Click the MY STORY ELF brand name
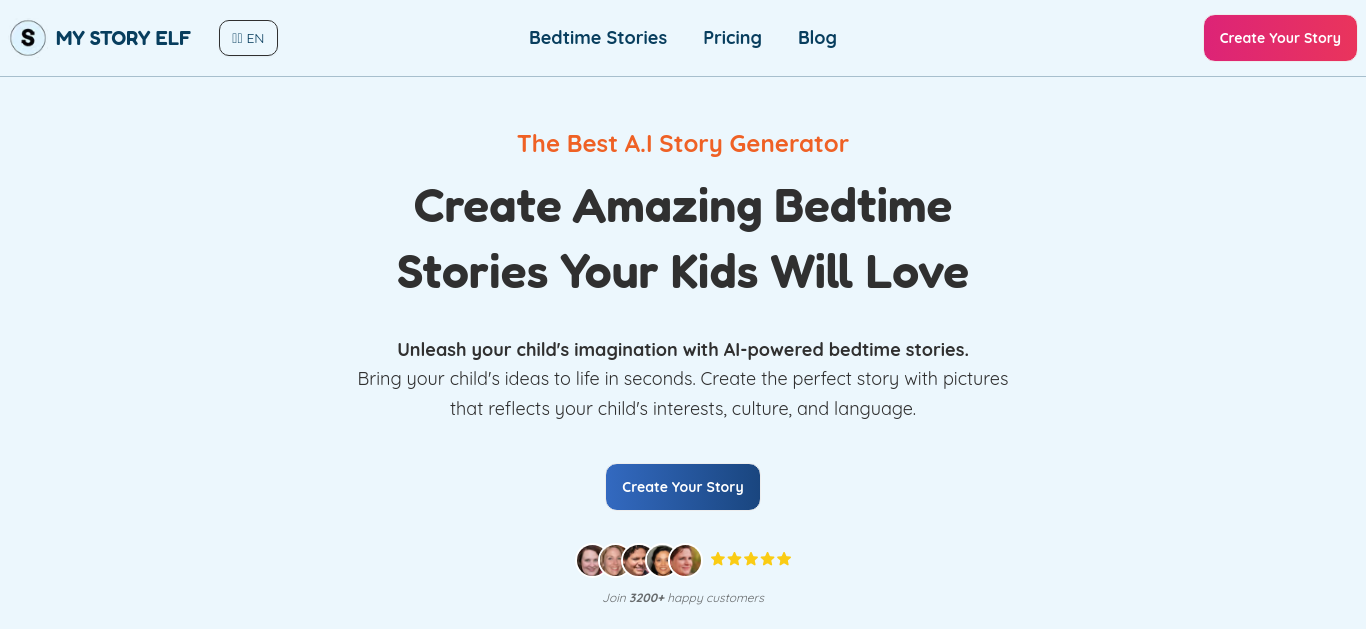This screenshot has height=629, width=1366. pyautogui.click(x=123, y=38)
